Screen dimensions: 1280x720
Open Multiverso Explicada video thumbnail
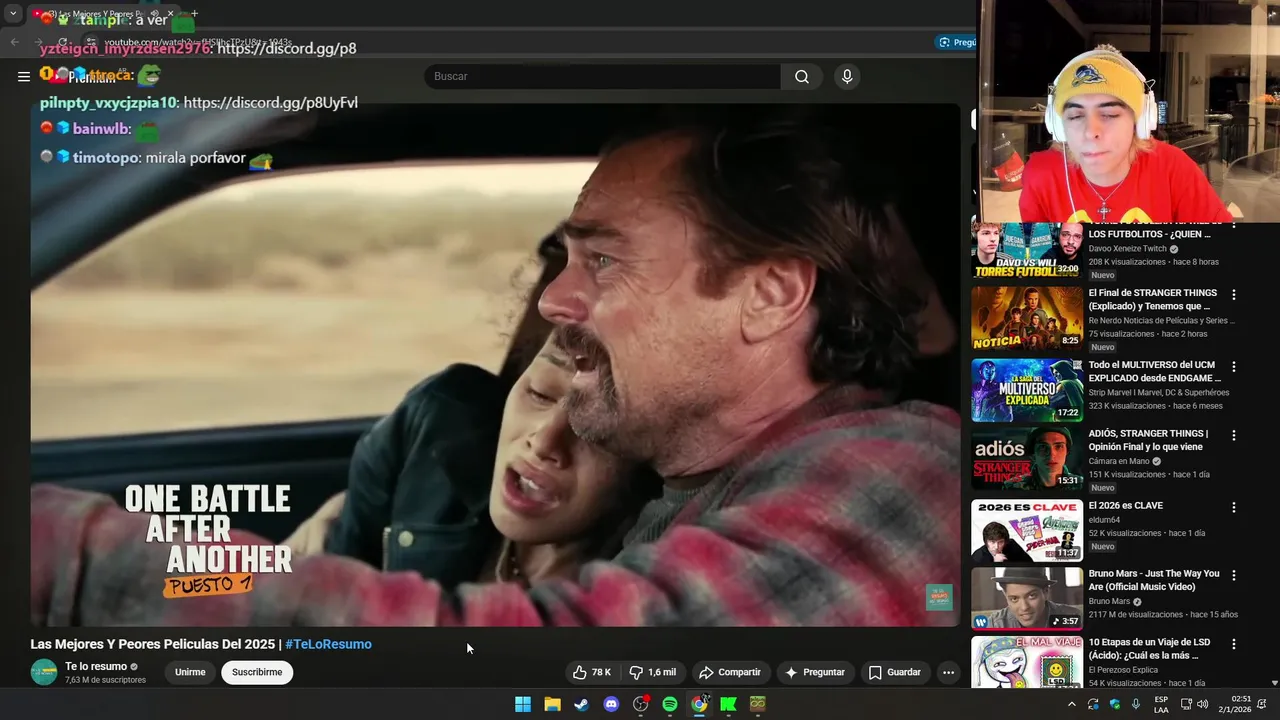pos(1027,390)
